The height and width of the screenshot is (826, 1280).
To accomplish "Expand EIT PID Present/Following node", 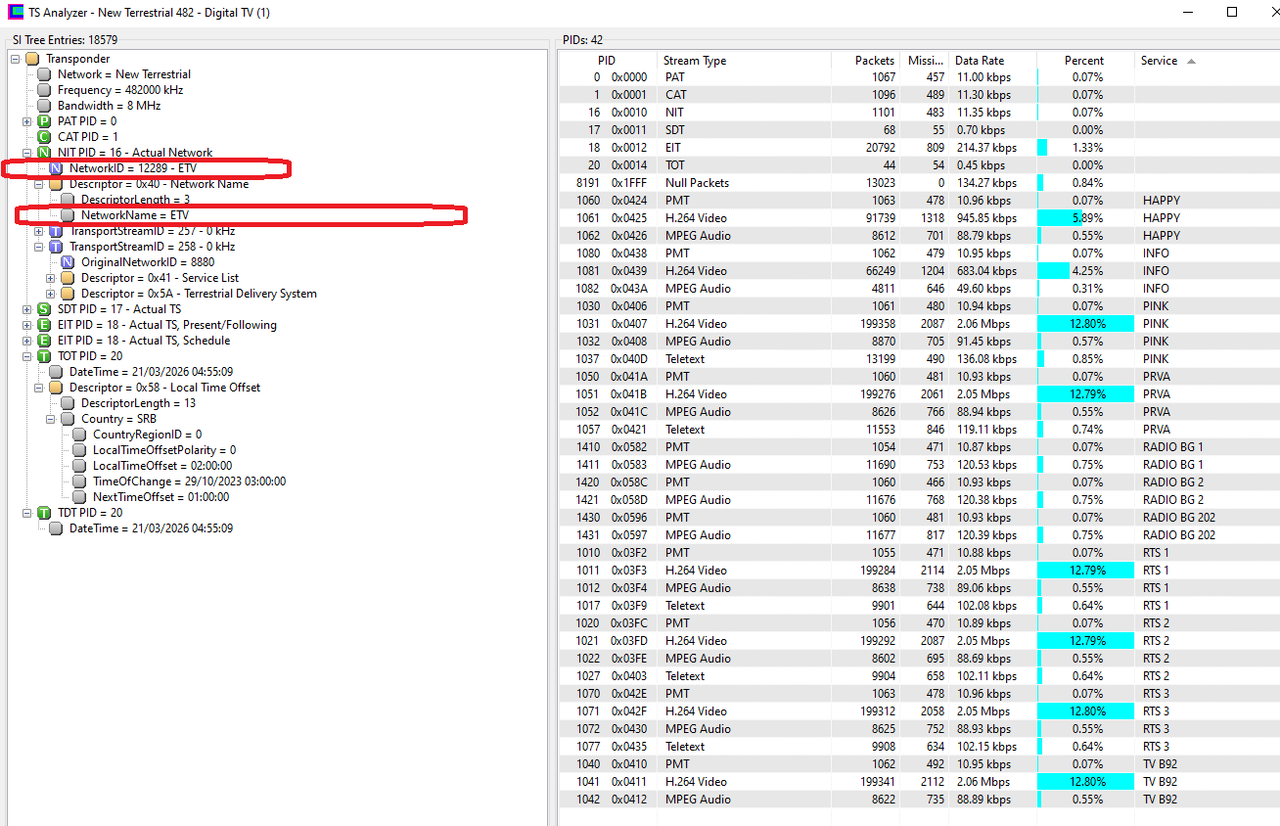I will [27, 325].
